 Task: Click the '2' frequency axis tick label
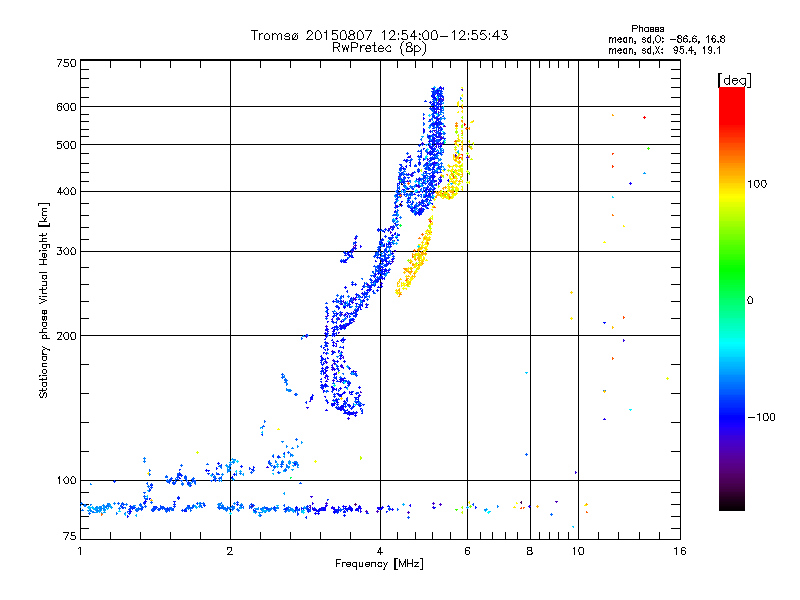click(230, 551)
